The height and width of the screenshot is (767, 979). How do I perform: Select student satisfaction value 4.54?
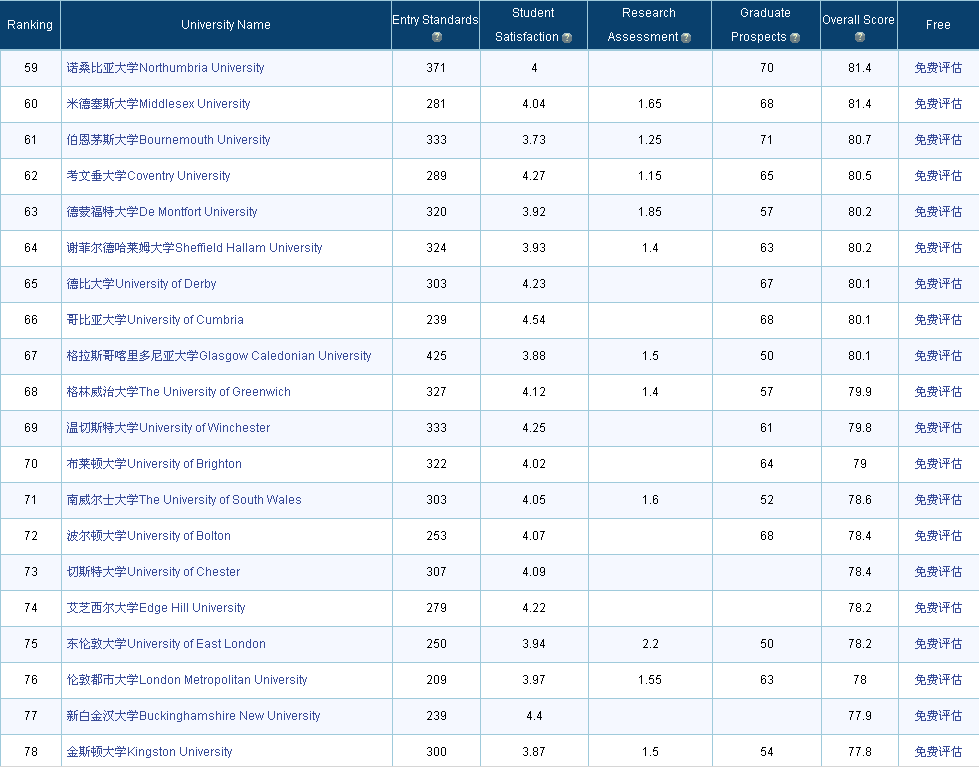coord(534,320)
